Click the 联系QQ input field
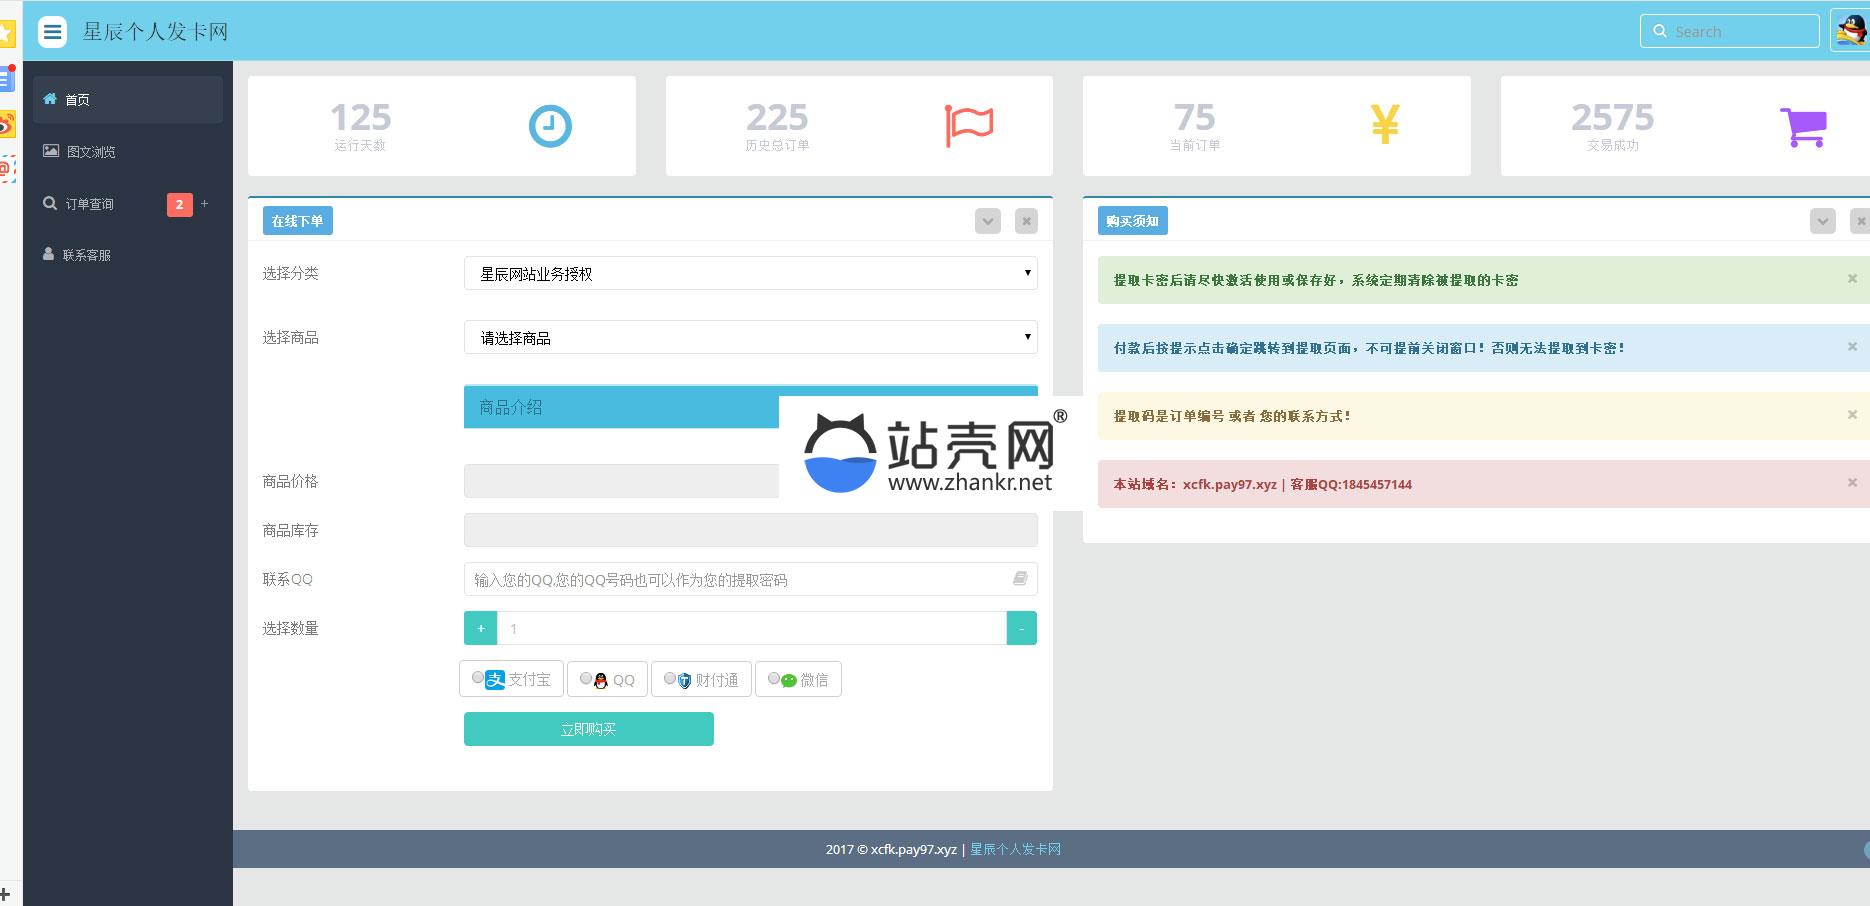The height and width of the screenshot is (906, 1870). 740,579
